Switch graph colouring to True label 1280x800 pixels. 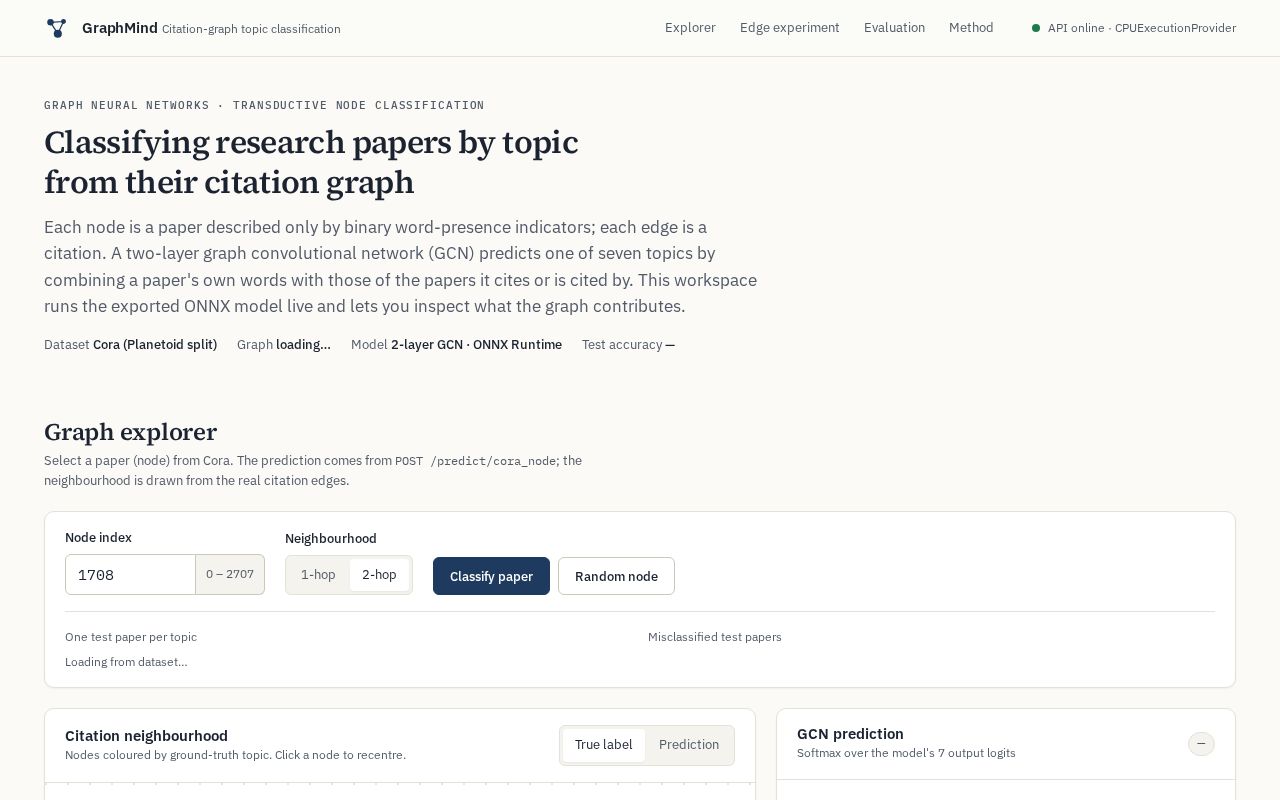pos(604,745)
